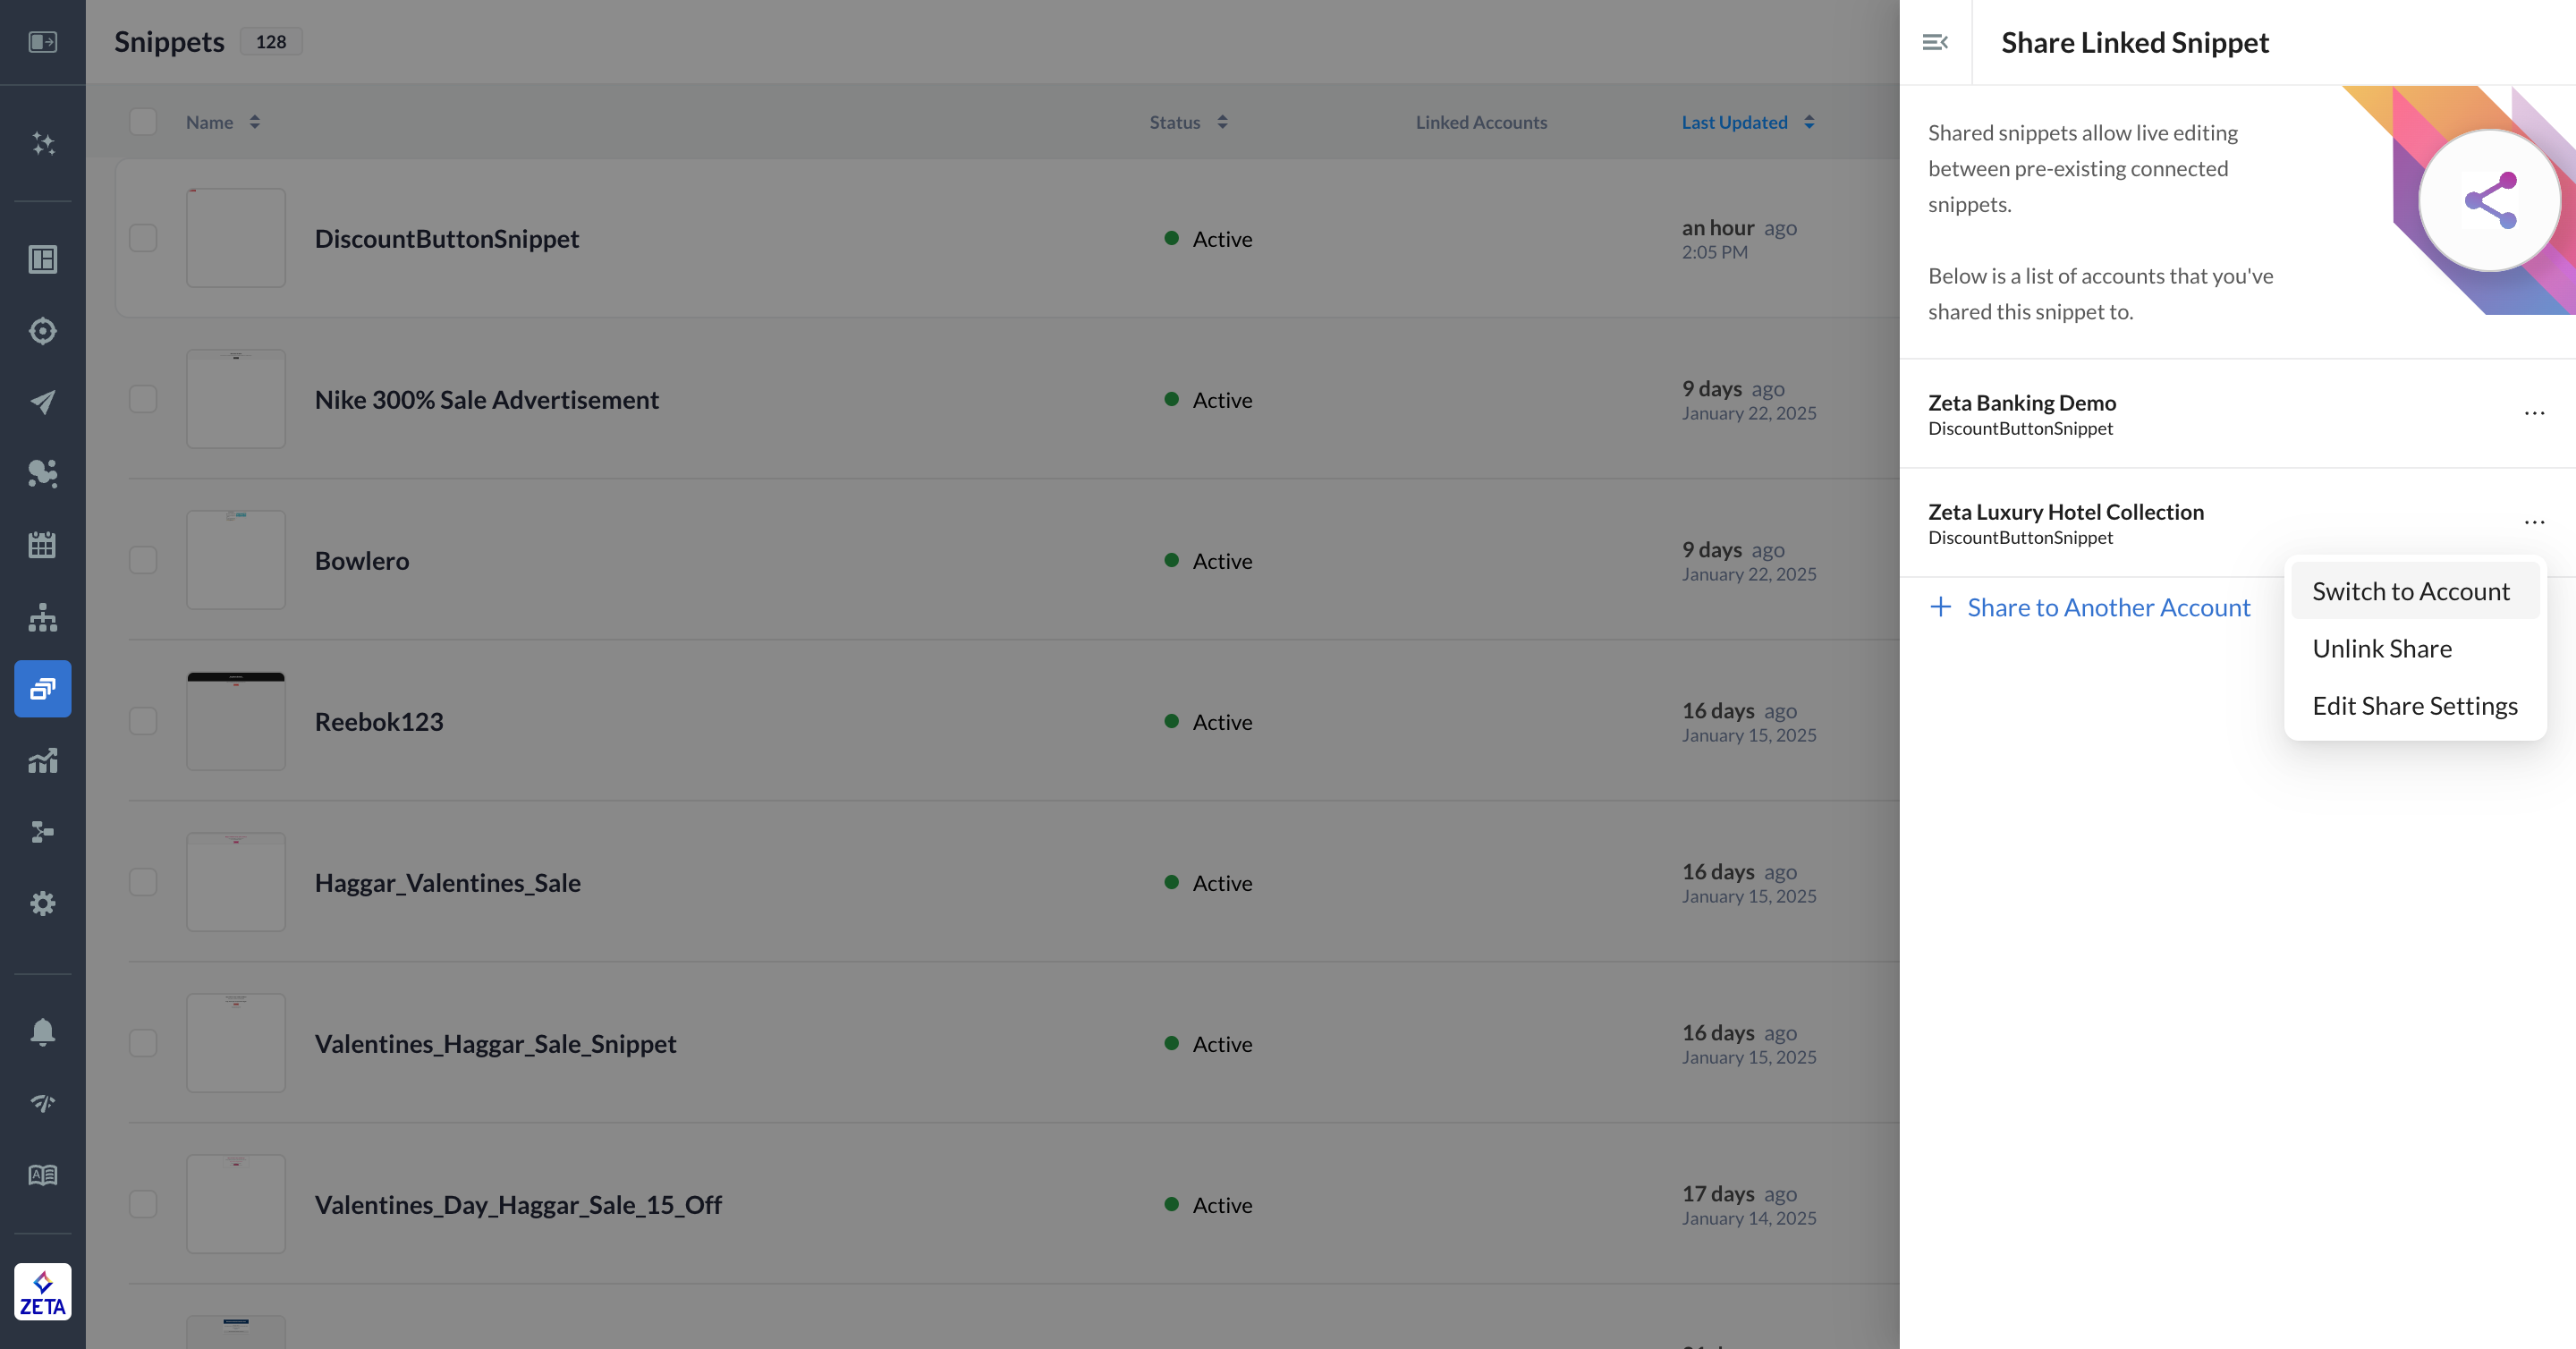Click the Snippets page title
Screen dimensions: 2576x1349
(169, 41)
